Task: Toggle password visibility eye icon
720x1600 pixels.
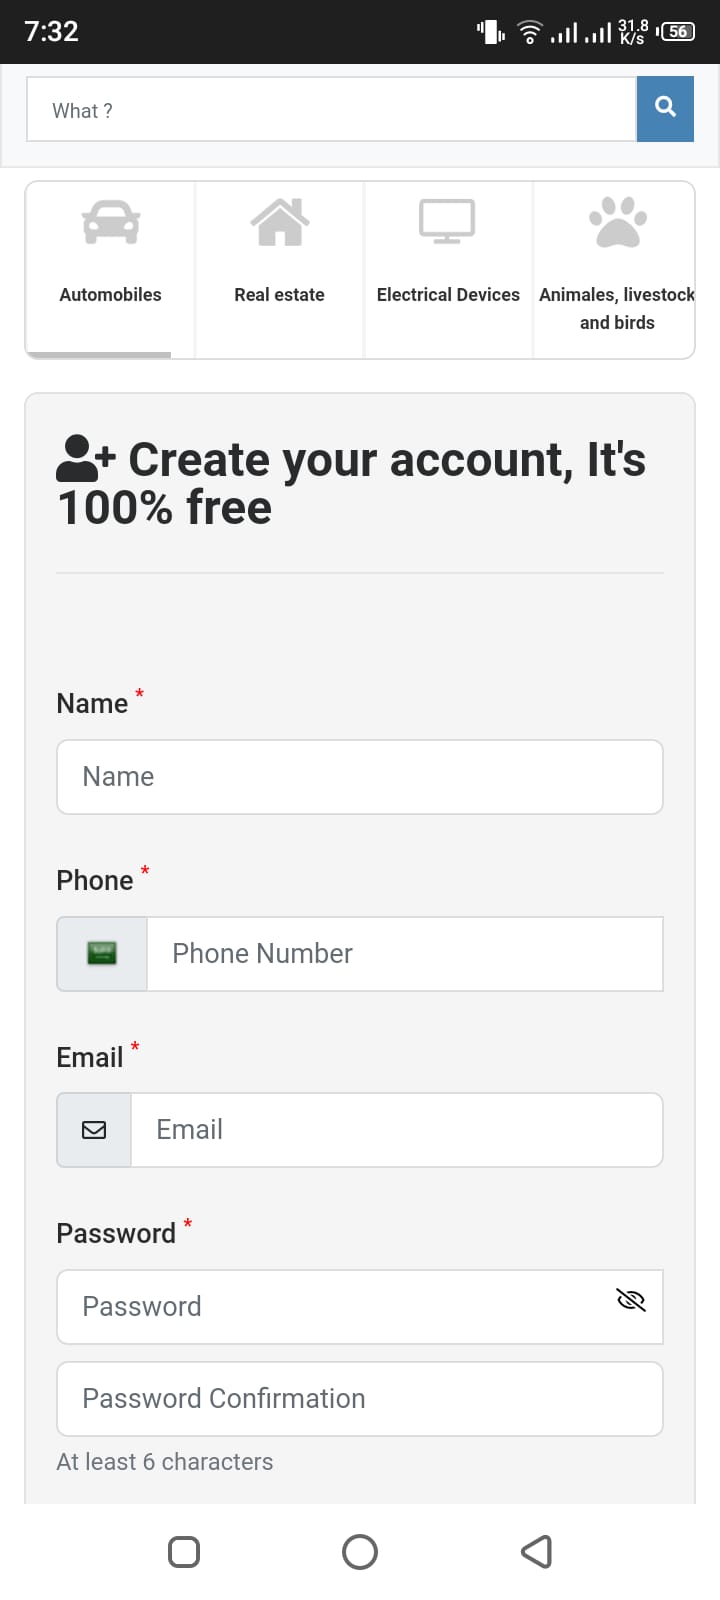Action: (x=631, y=1300)
